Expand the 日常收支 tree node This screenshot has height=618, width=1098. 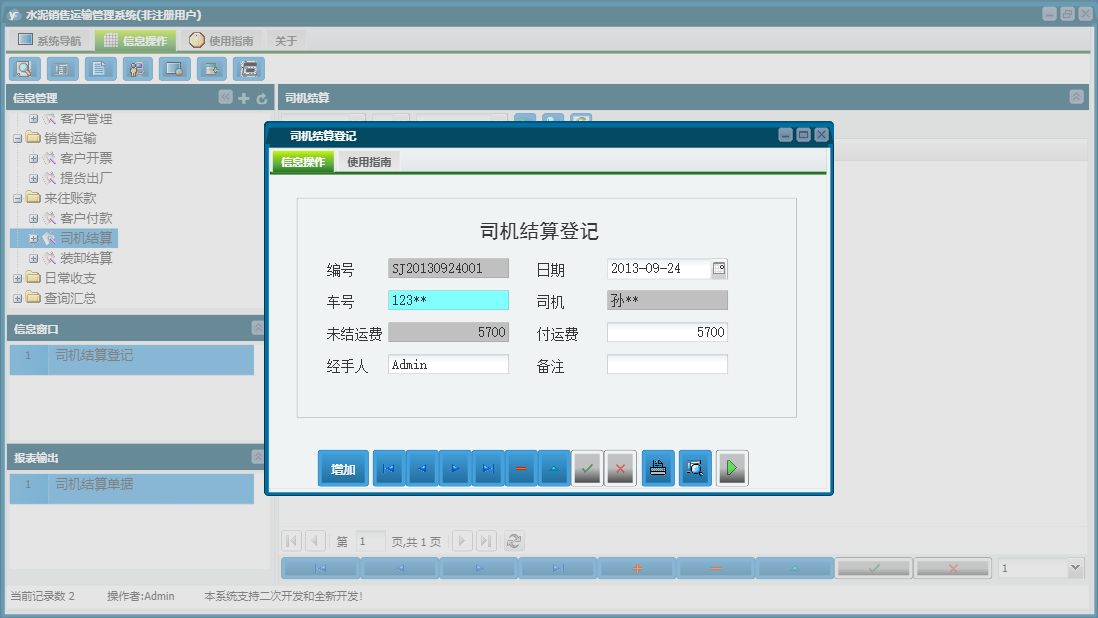16,278
